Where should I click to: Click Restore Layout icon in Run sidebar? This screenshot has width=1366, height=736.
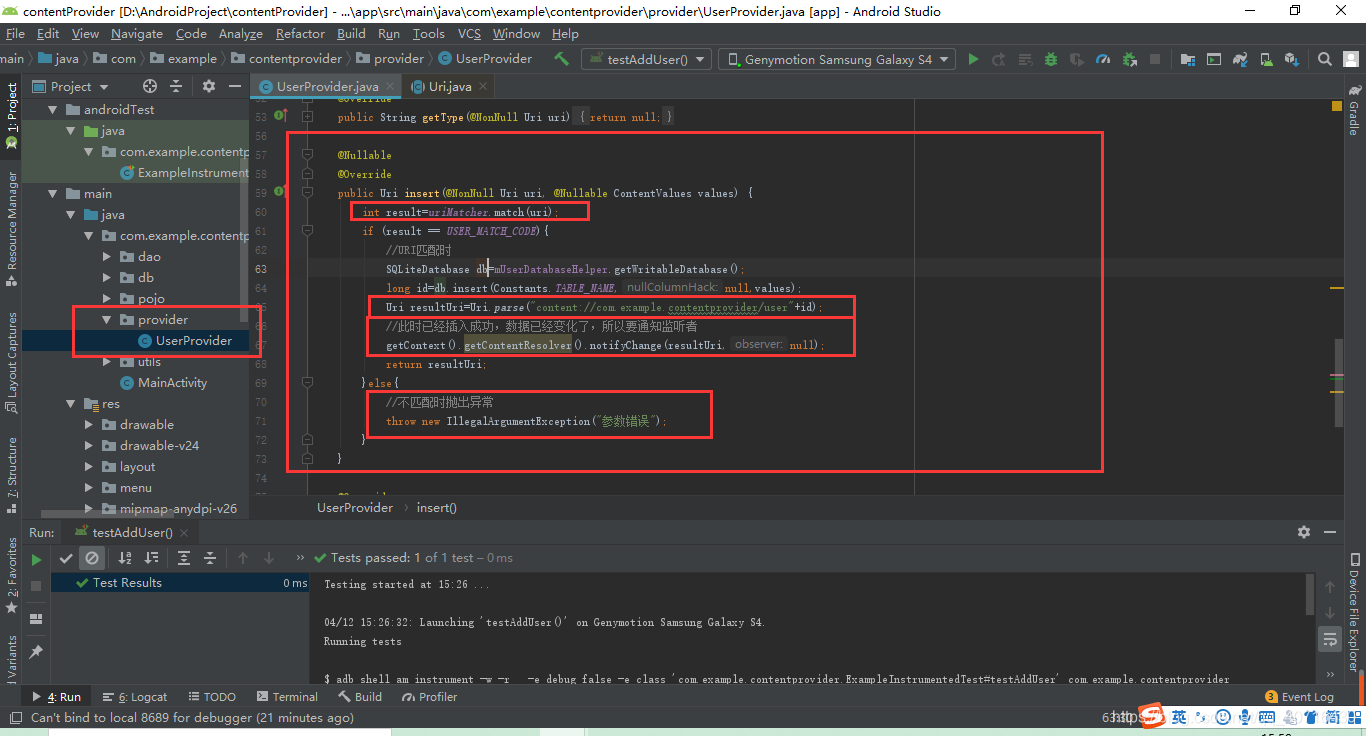36,619
